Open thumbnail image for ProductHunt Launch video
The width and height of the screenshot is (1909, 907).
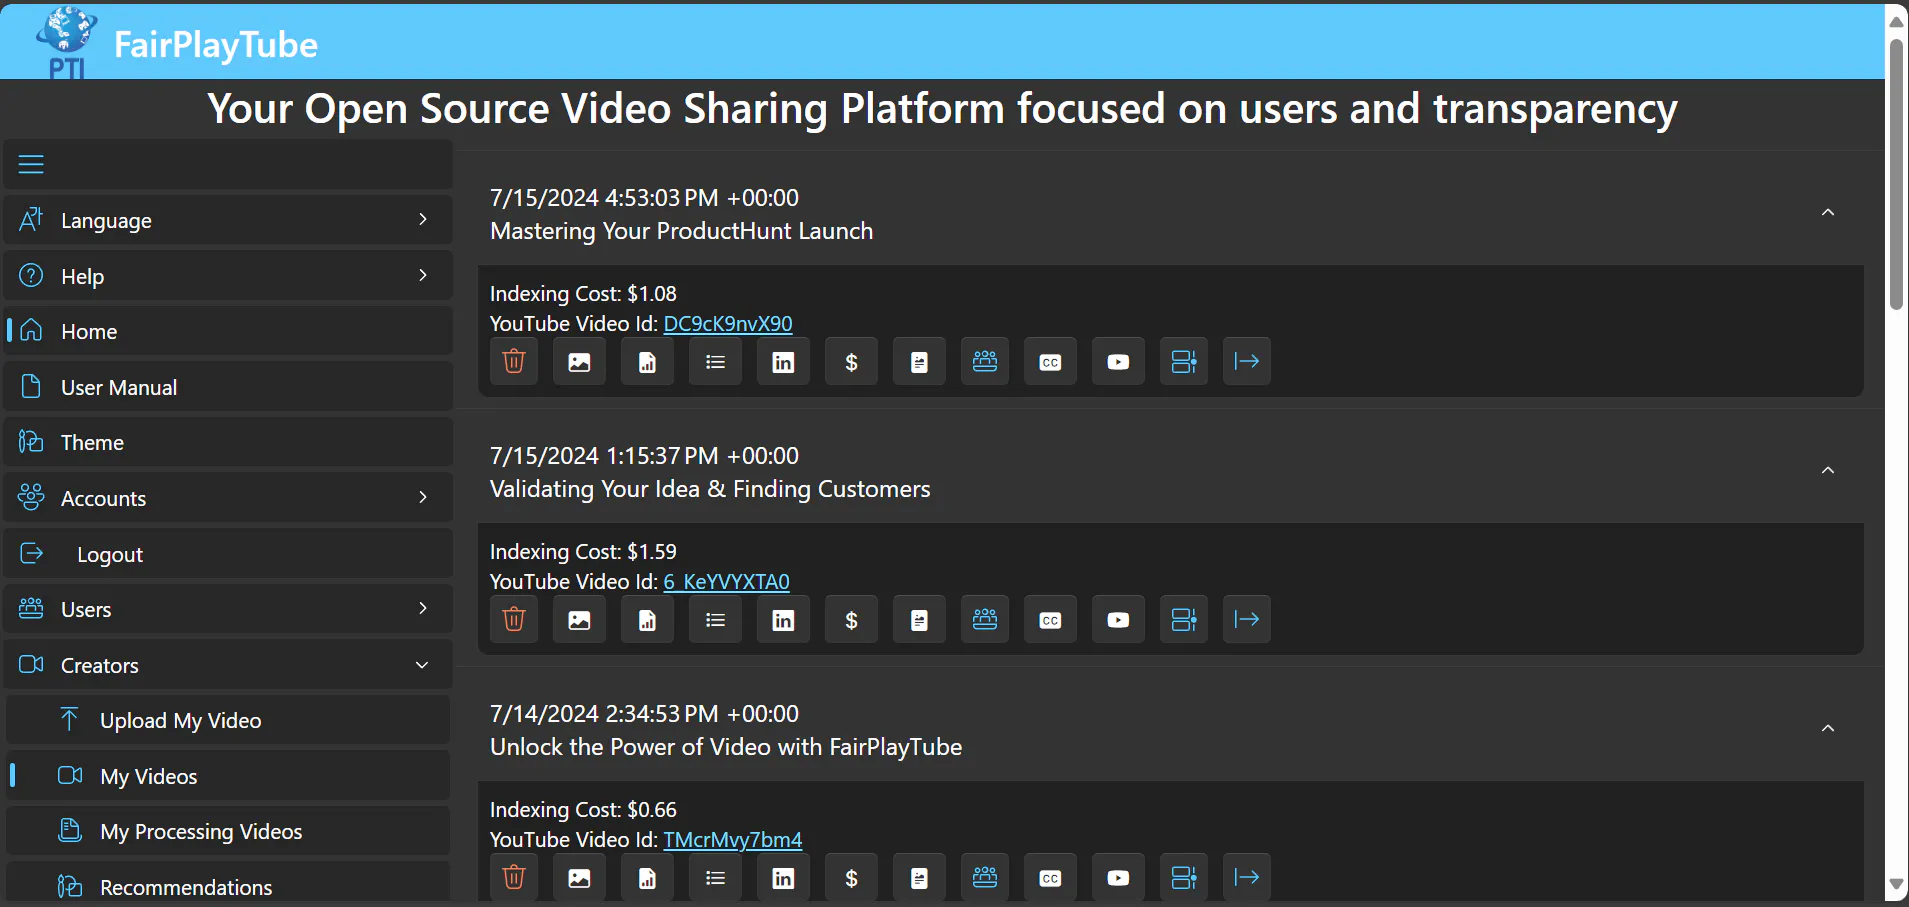[x=580, y=361]
